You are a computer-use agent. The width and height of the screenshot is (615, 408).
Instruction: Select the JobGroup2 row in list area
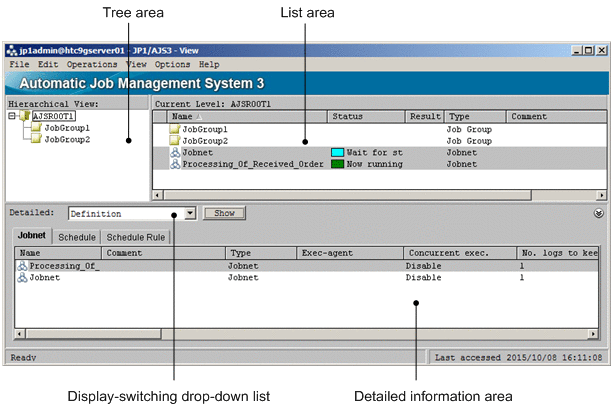point(380,140)
